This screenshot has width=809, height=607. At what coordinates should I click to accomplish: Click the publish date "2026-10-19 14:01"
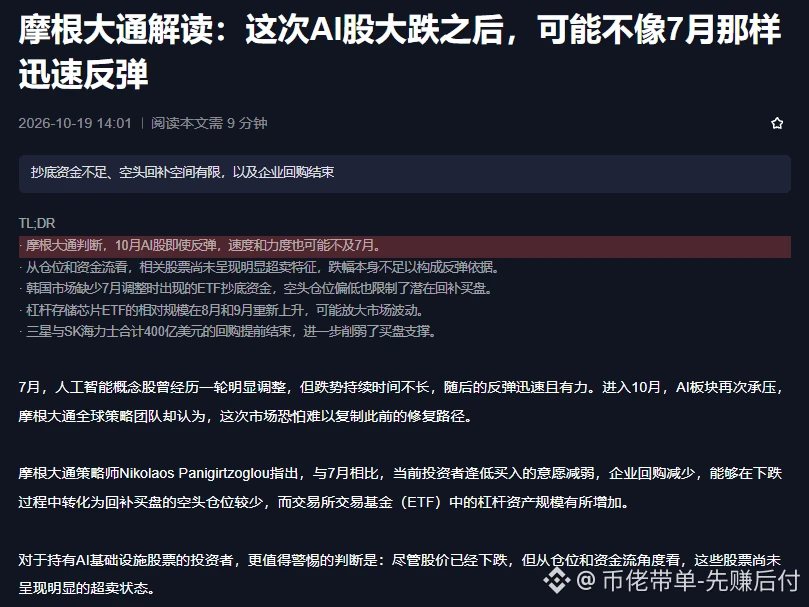click(x=75, y=123)
